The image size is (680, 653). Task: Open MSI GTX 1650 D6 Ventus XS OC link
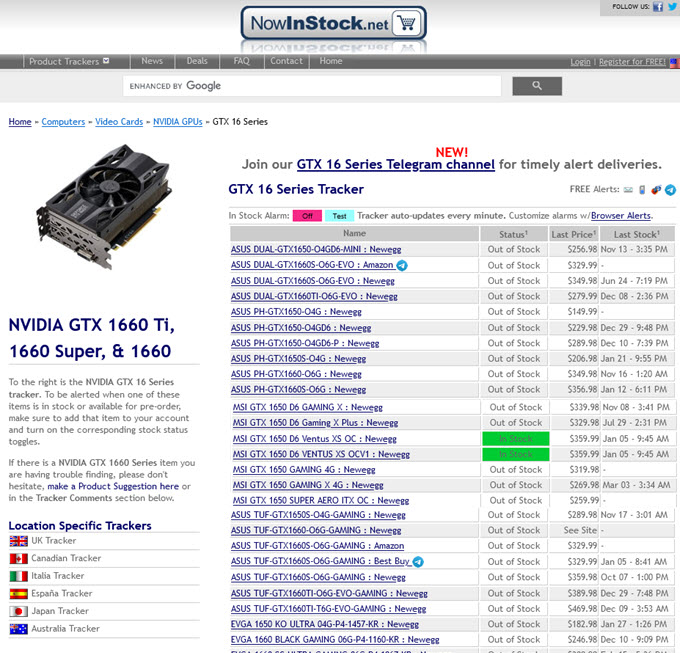click(x=314, y=439)
